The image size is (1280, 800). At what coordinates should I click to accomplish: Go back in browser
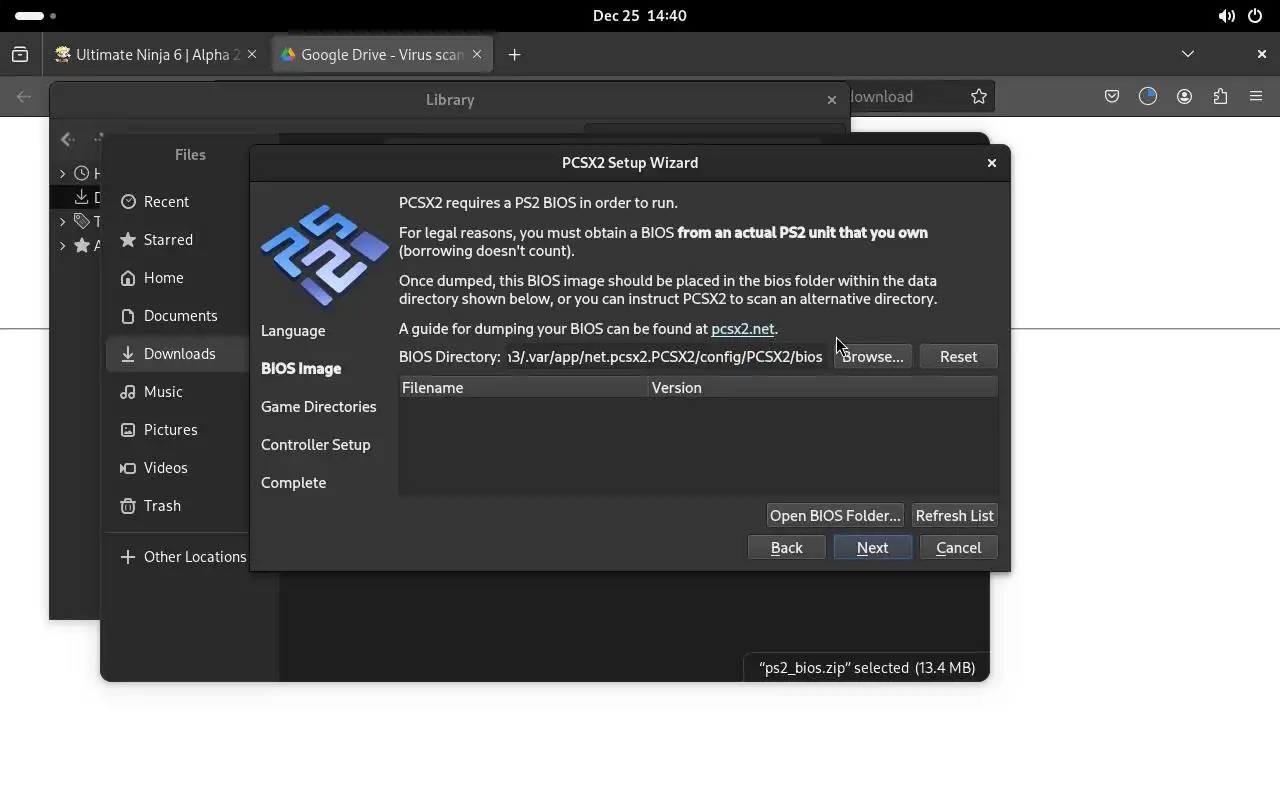24,97
